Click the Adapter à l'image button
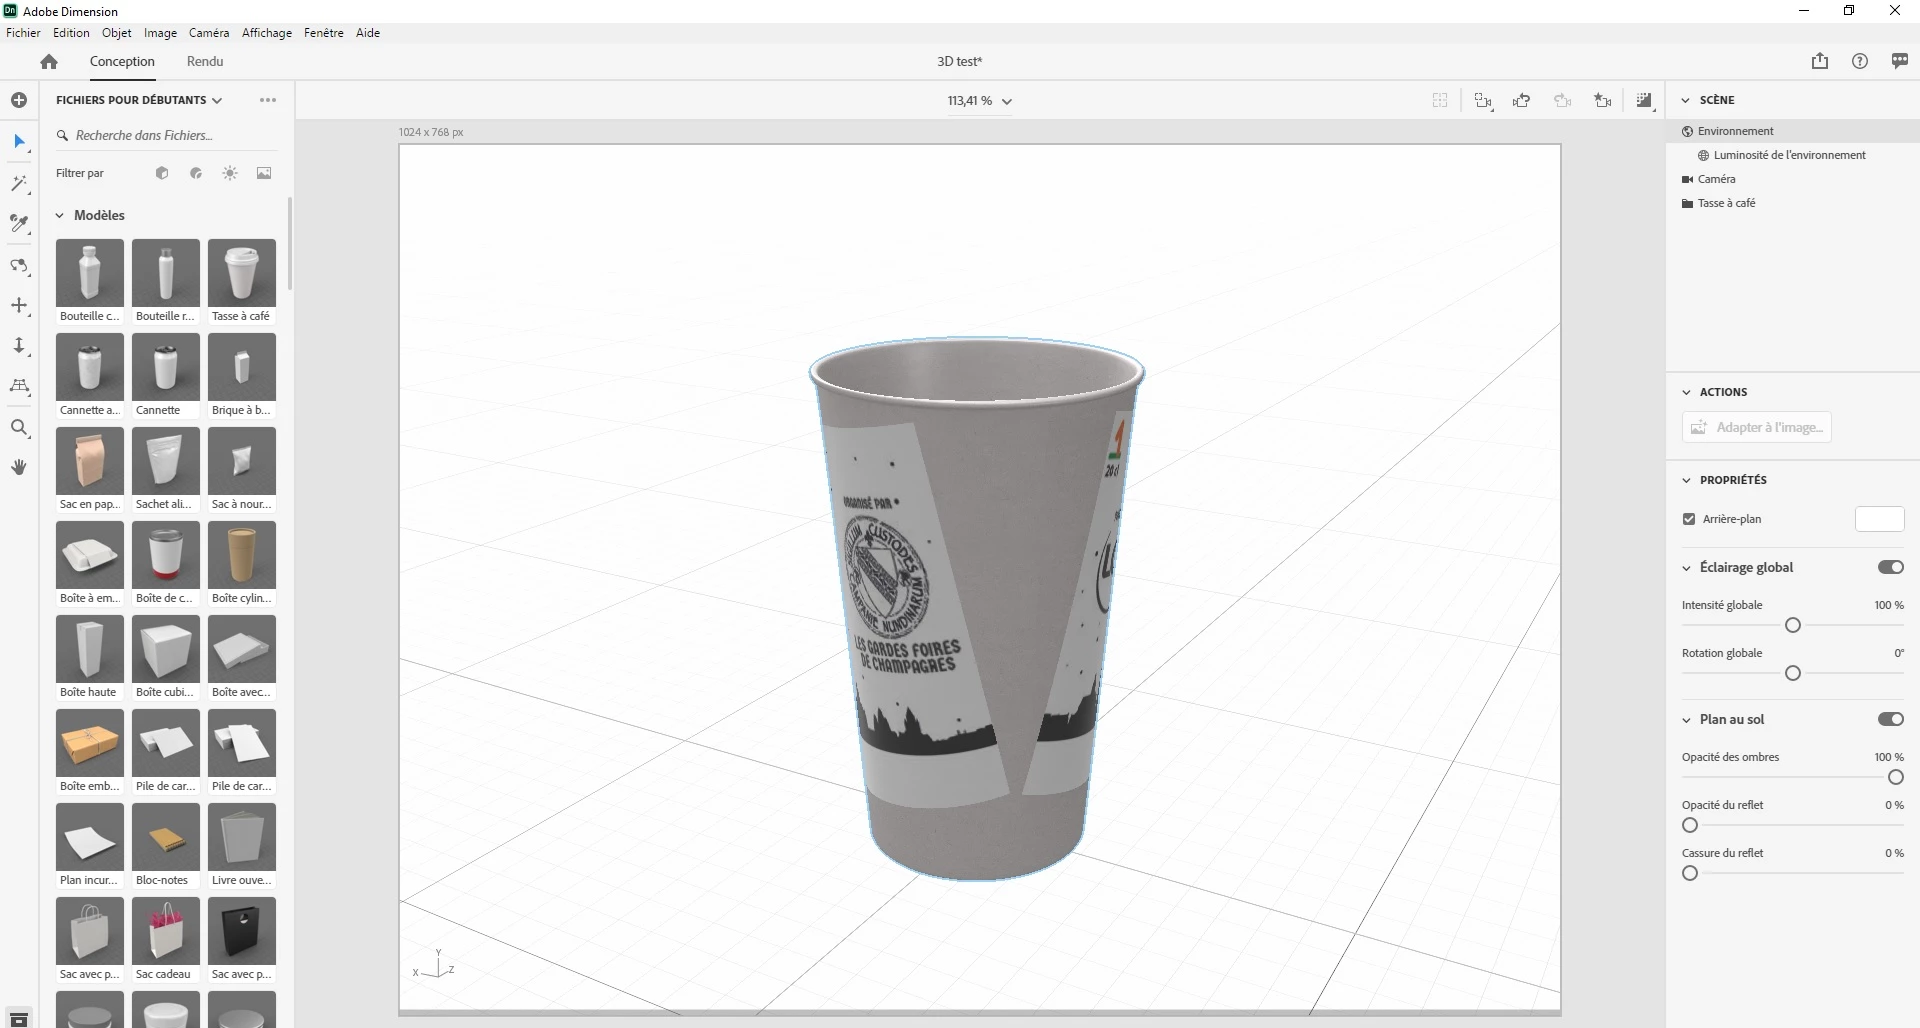This screenshot has height=1028, width=1920. point(1757,427)
